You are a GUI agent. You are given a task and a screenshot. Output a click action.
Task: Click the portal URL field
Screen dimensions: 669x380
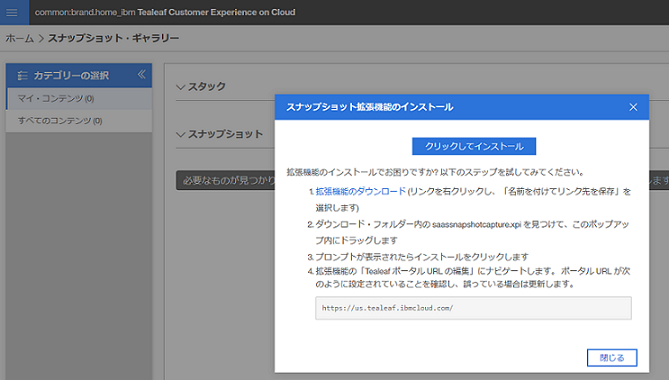click(473, 308)
